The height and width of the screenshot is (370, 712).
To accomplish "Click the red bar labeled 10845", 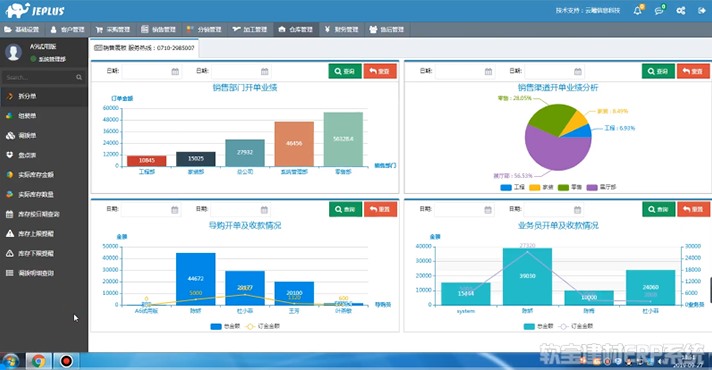I will (x=147, y=161).
